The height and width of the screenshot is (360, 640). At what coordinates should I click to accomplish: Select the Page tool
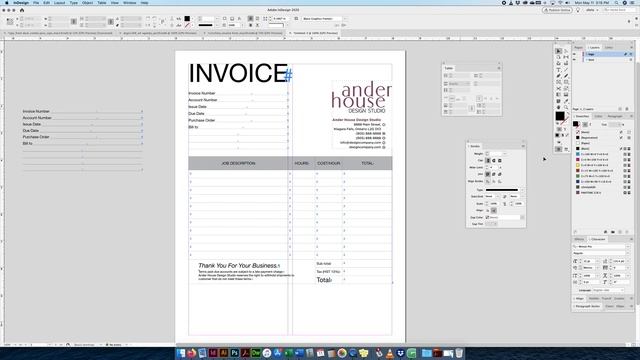pos(559,57)
